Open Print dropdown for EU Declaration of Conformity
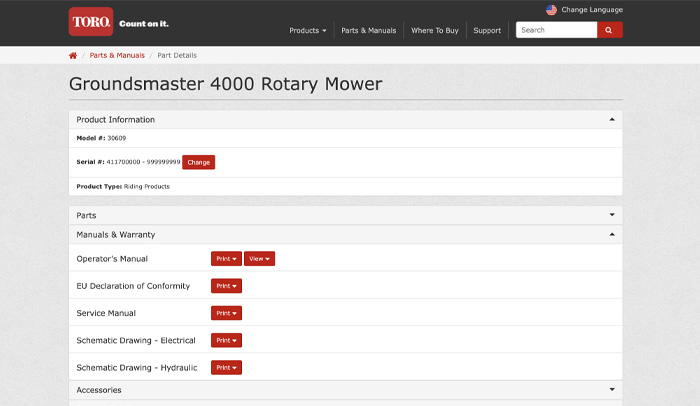 (x=226, y=286)
